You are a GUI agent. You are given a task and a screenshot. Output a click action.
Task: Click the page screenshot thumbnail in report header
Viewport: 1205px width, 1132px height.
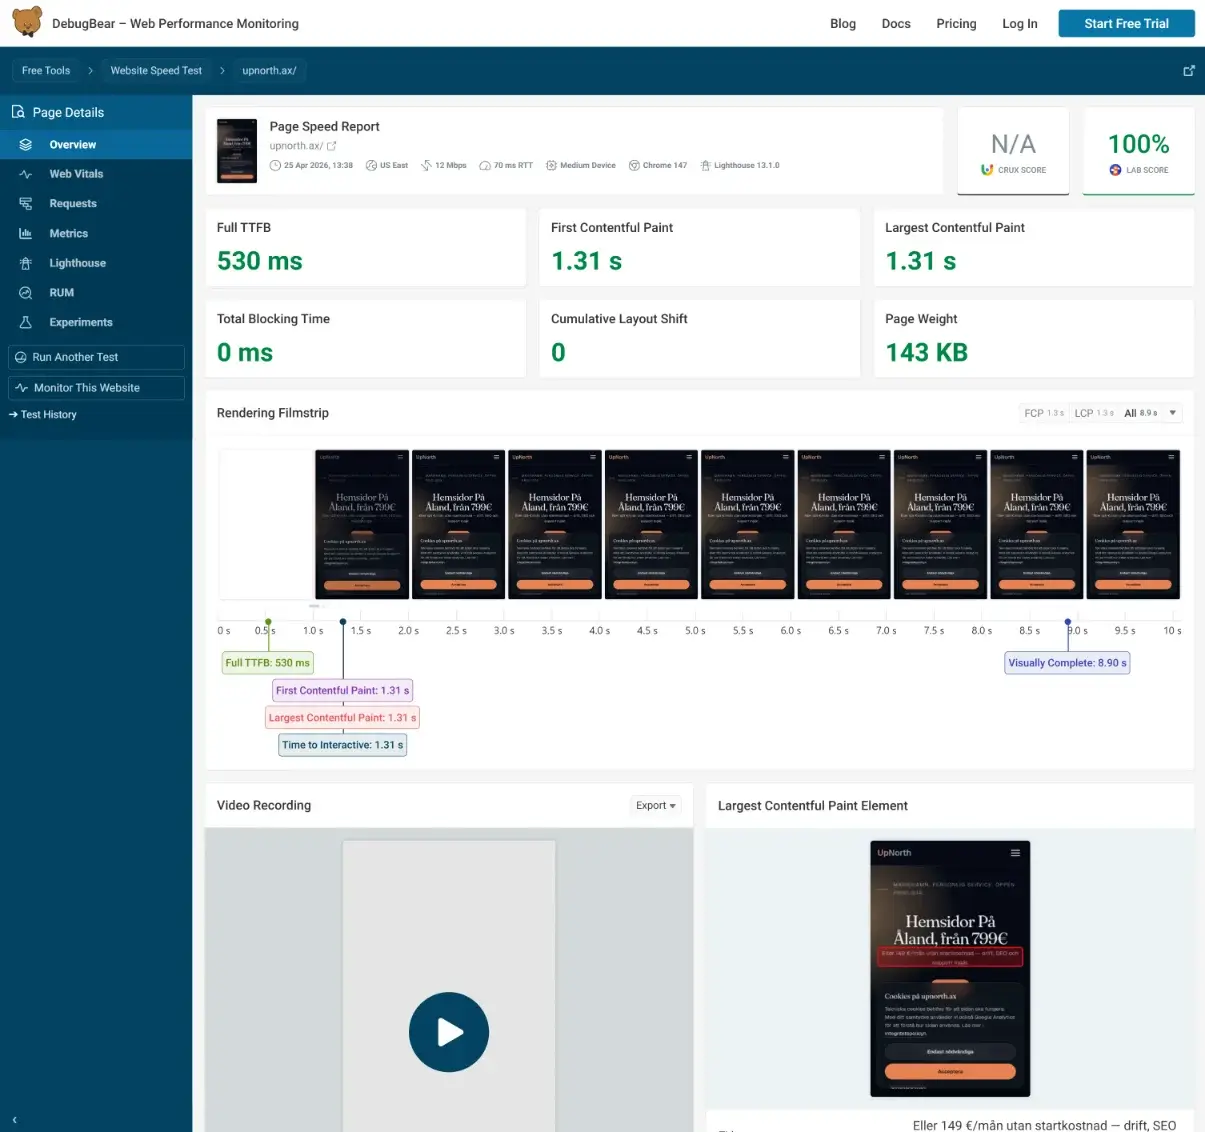237,151
